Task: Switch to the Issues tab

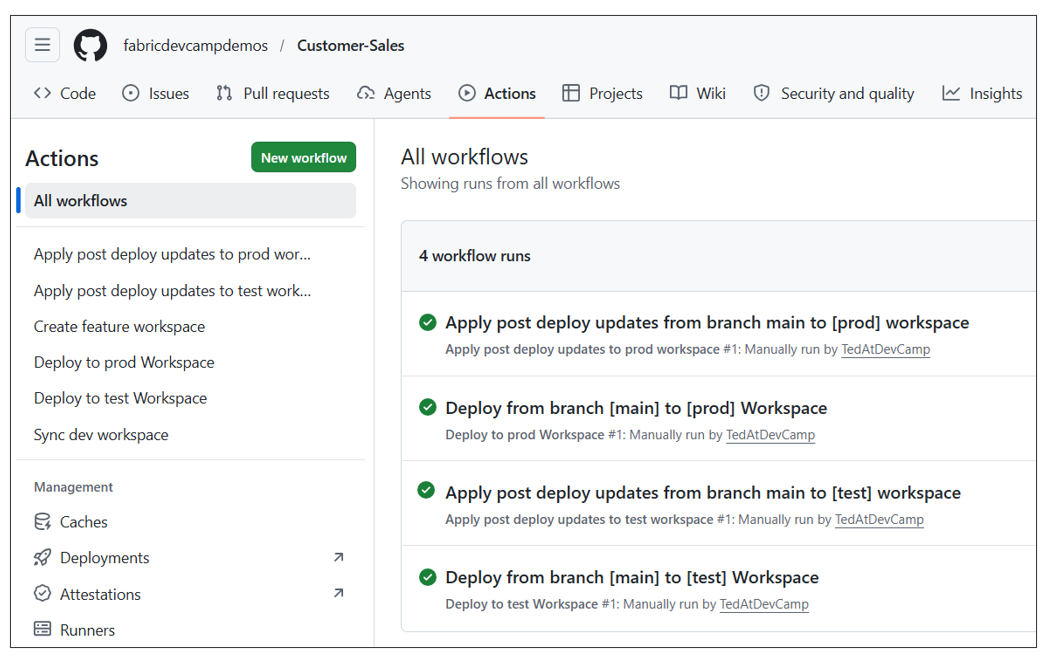Action: pyautogui.click(x=156, y=93)
